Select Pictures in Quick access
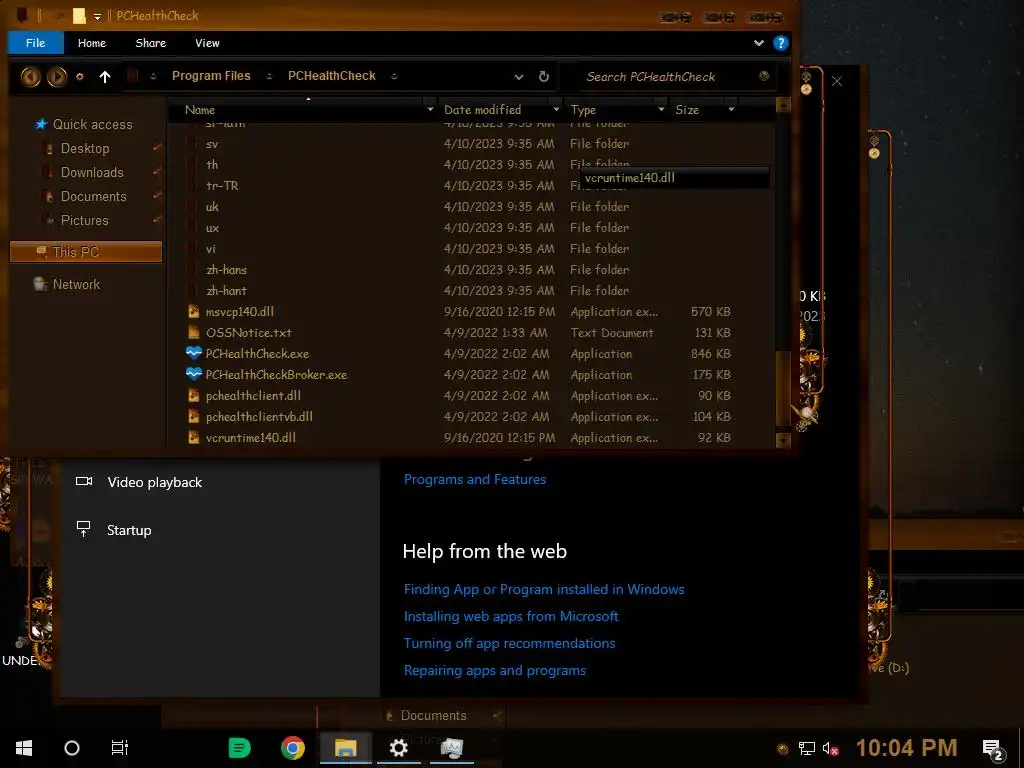The image size is (1024, 768). [x=84, y=221]
